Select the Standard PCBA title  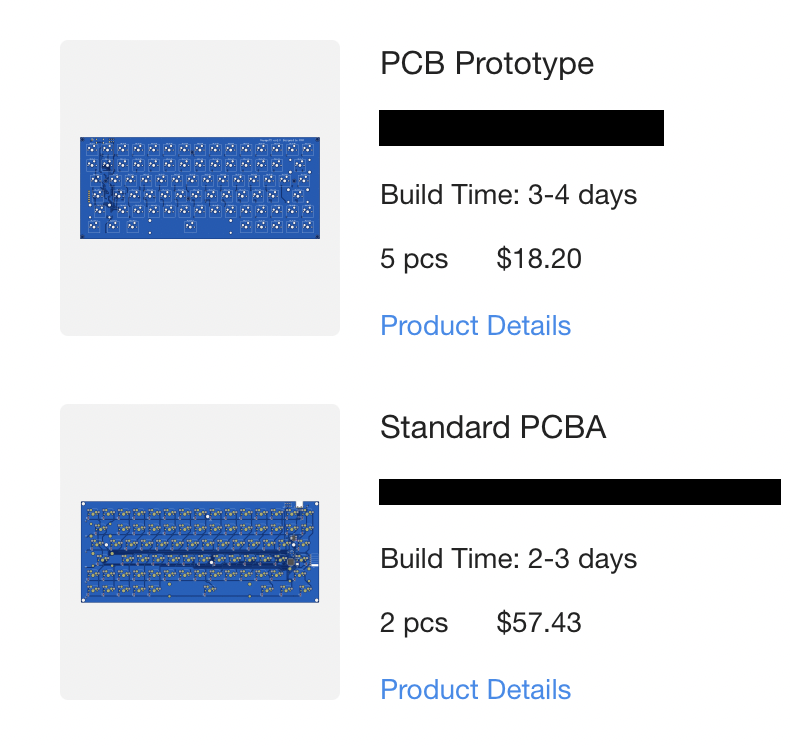493,427
